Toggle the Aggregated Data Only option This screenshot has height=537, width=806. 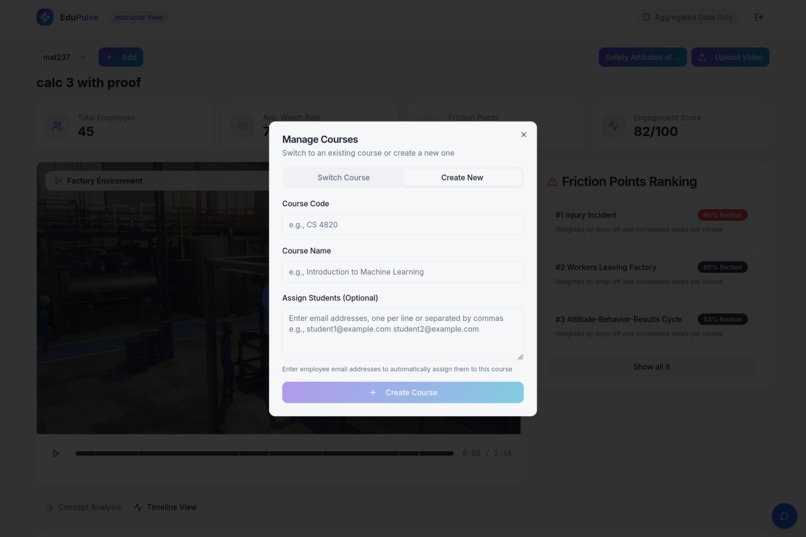point(687,17)
